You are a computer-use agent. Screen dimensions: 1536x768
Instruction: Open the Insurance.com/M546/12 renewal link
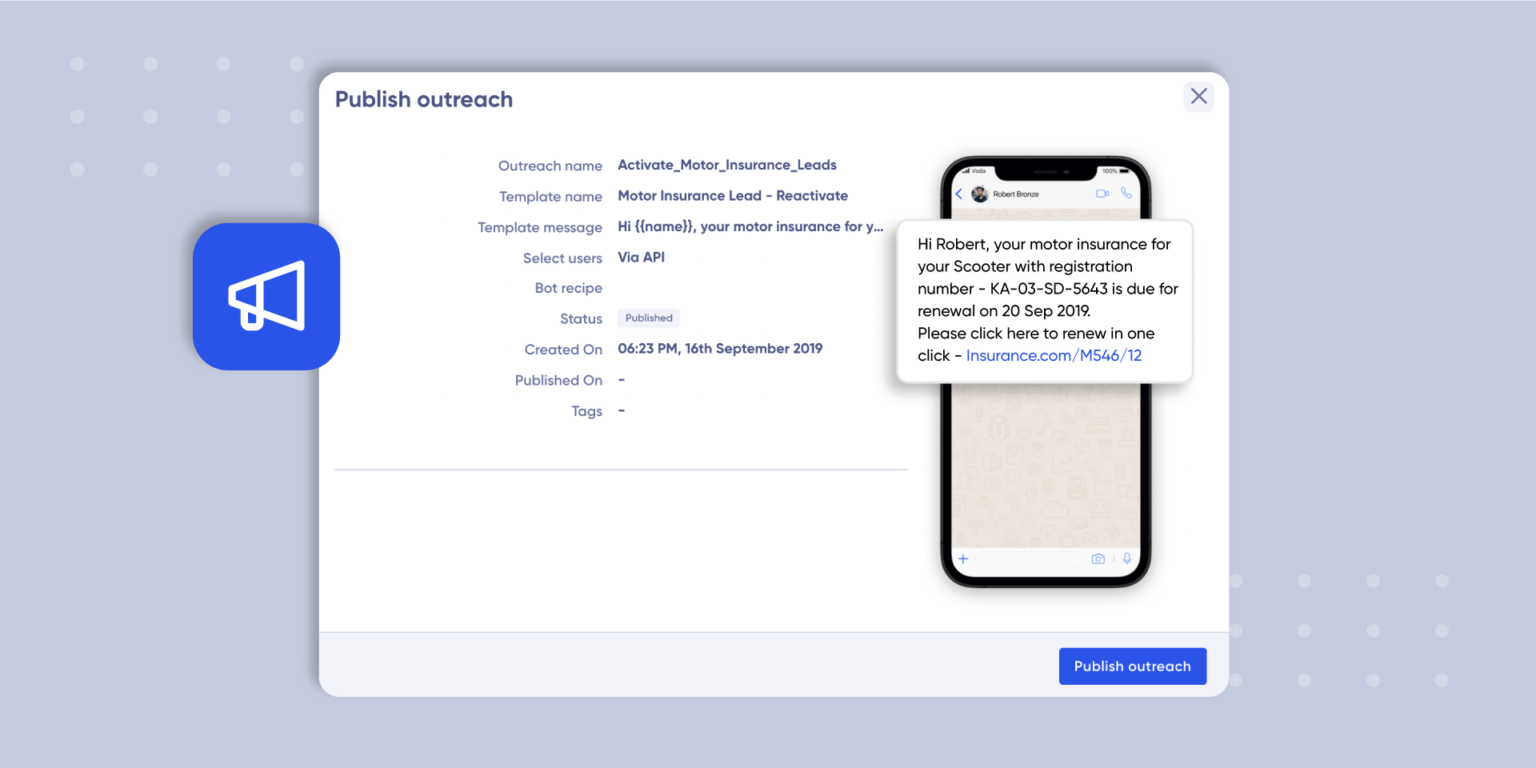(1053, 355)
